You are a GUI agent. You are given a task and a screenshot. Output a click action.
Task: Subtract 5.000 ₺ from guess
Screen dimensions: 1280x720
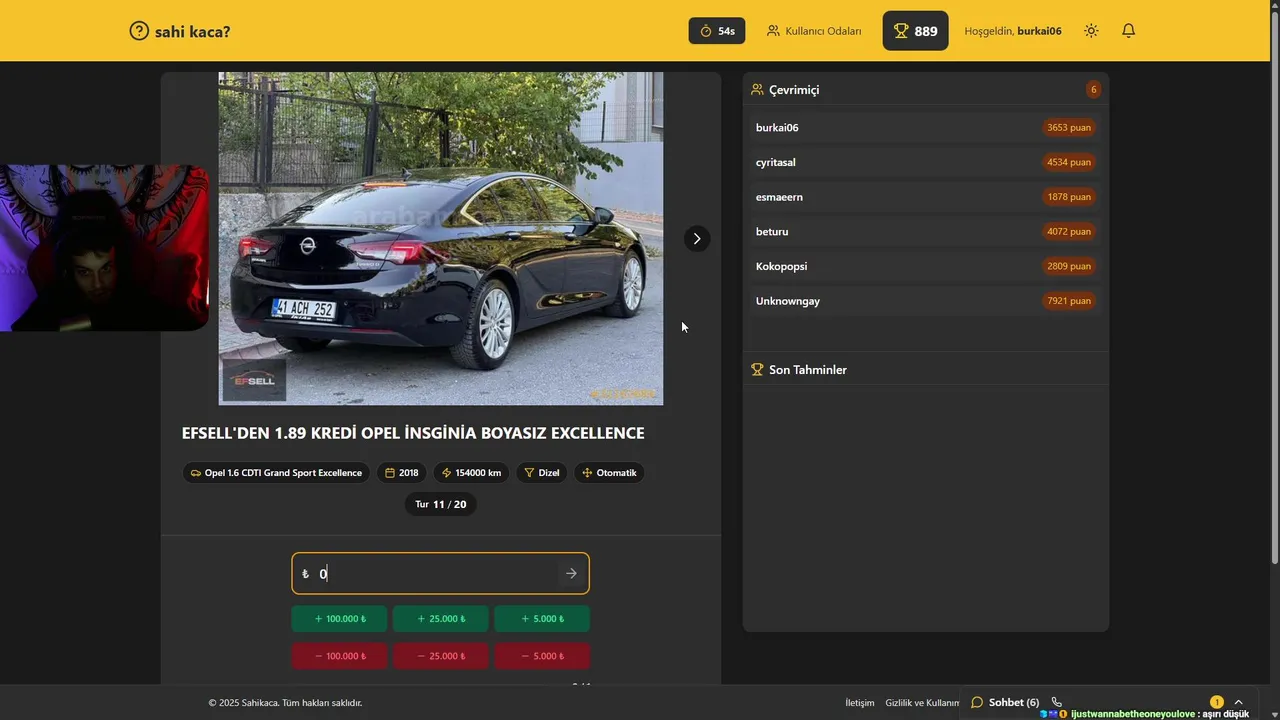[542, 656]
